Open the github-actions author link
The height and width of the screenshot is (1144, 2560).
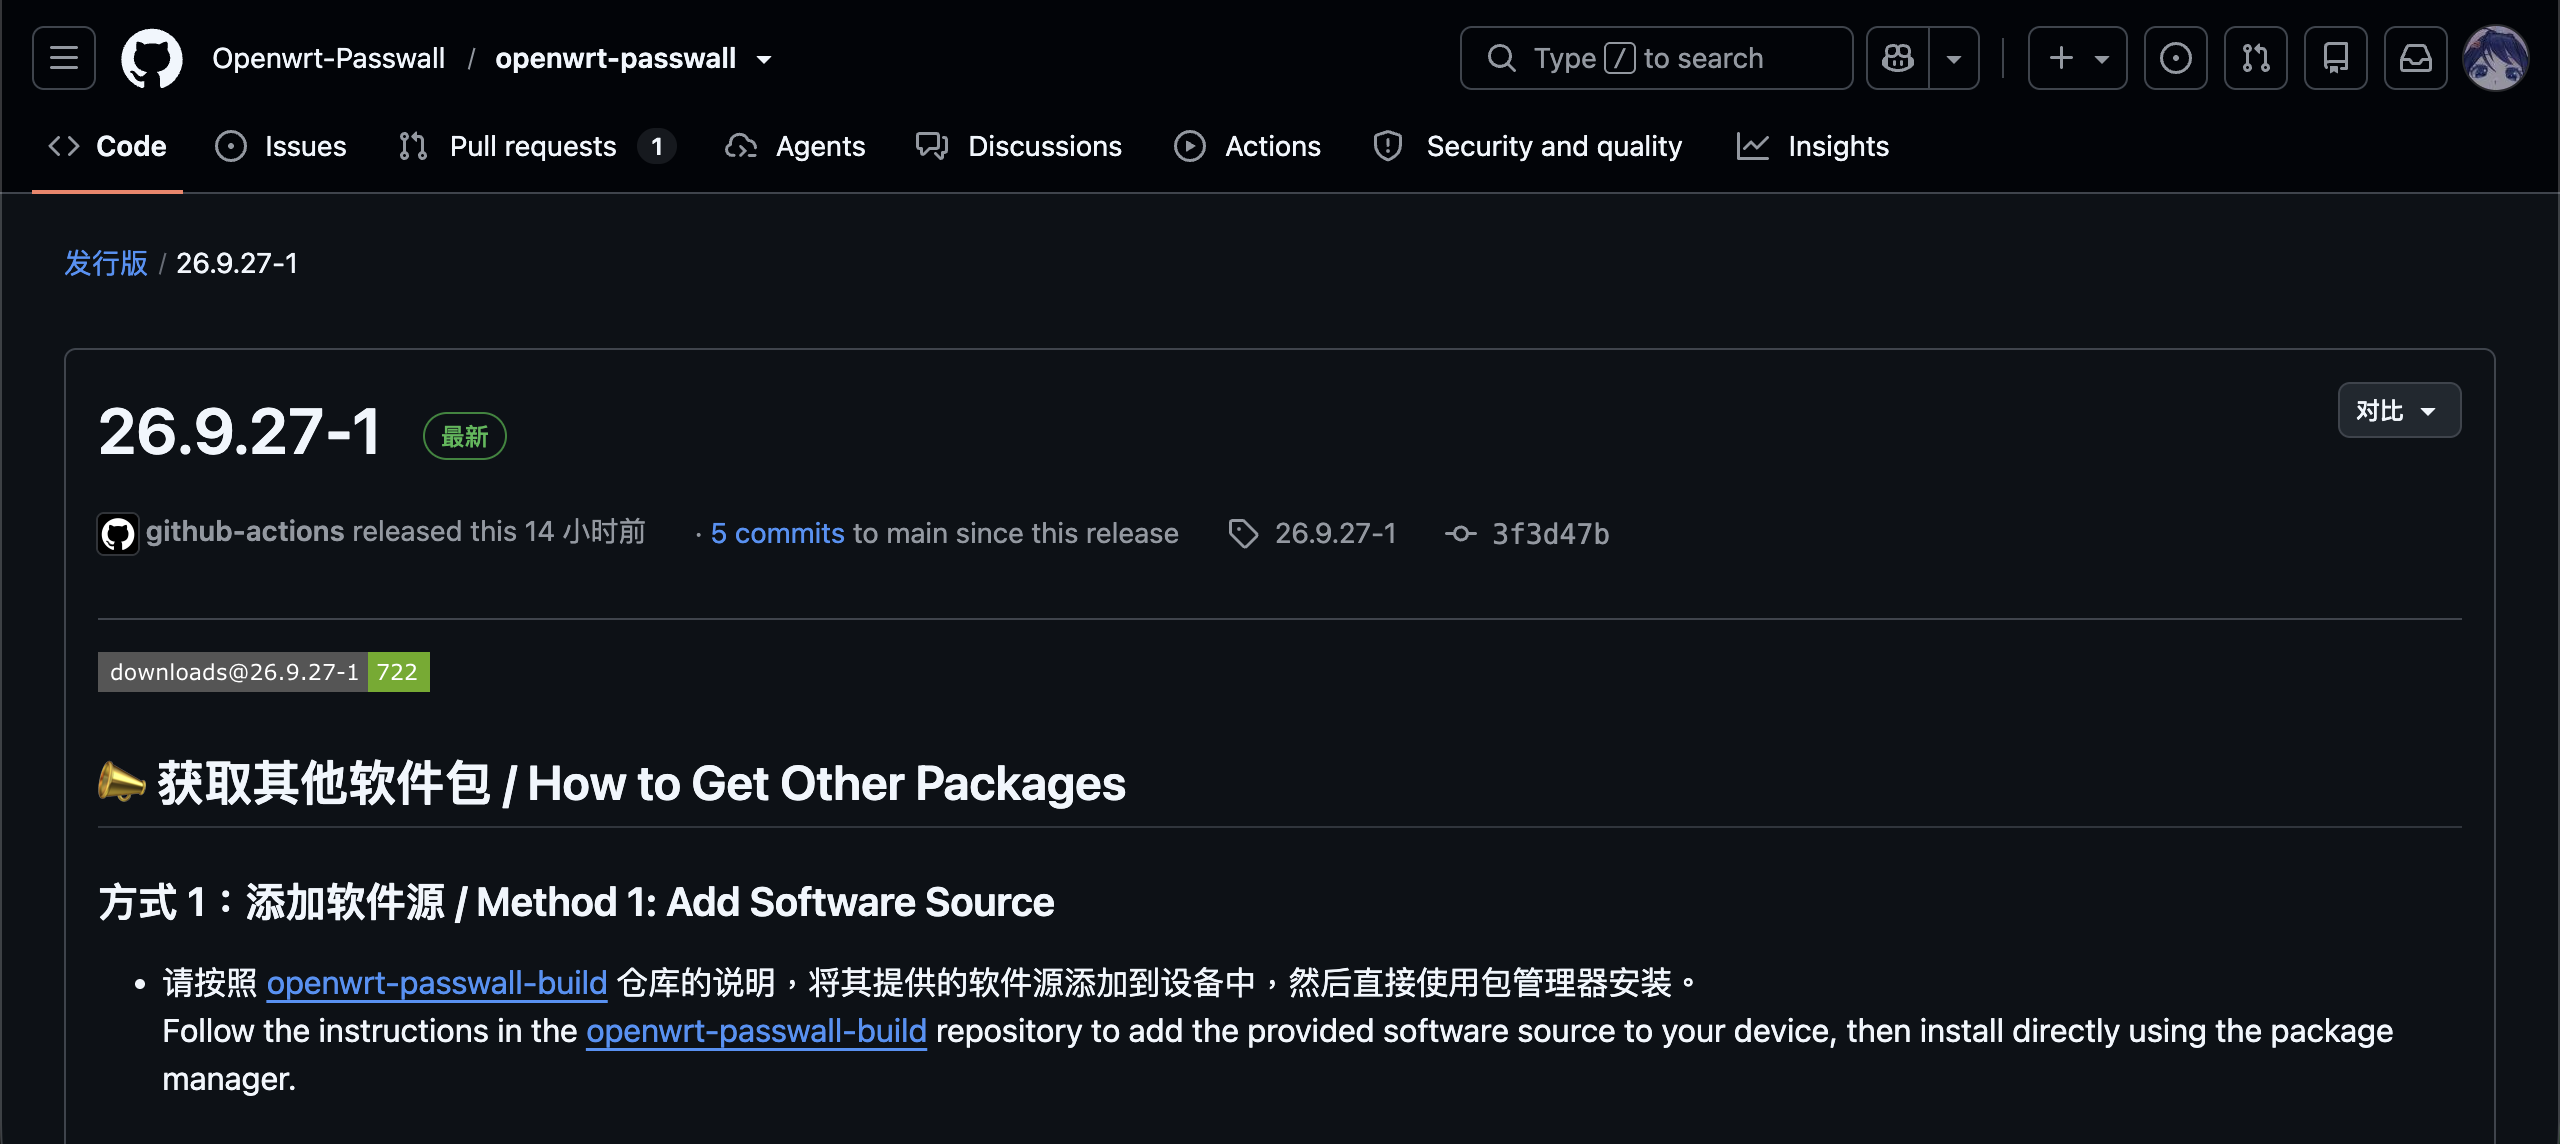tap(245, 531)
